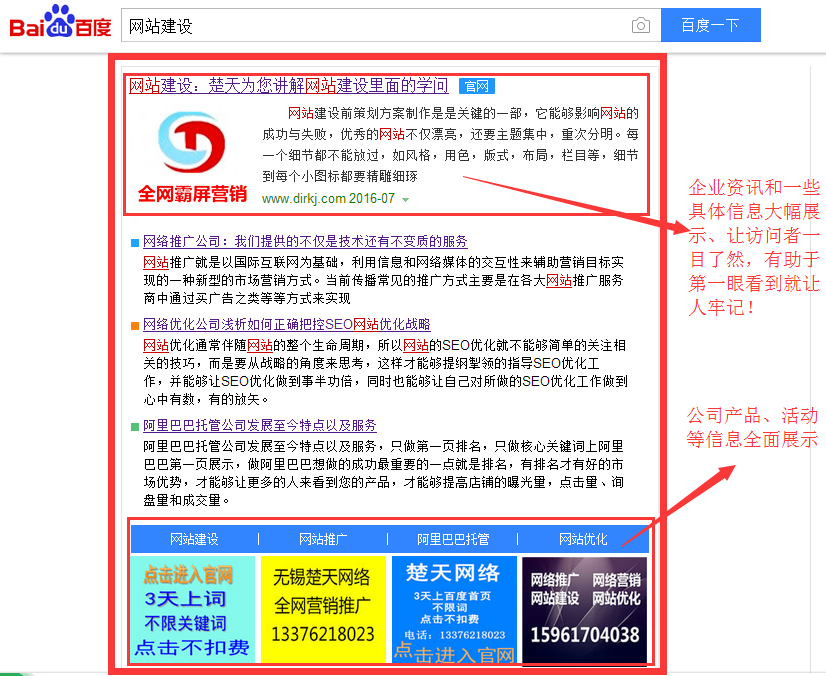Image resolution: width=826 pixels, height=676 pixels.
Task: Click the 官网 badge next to title
Action: [477, 86]
